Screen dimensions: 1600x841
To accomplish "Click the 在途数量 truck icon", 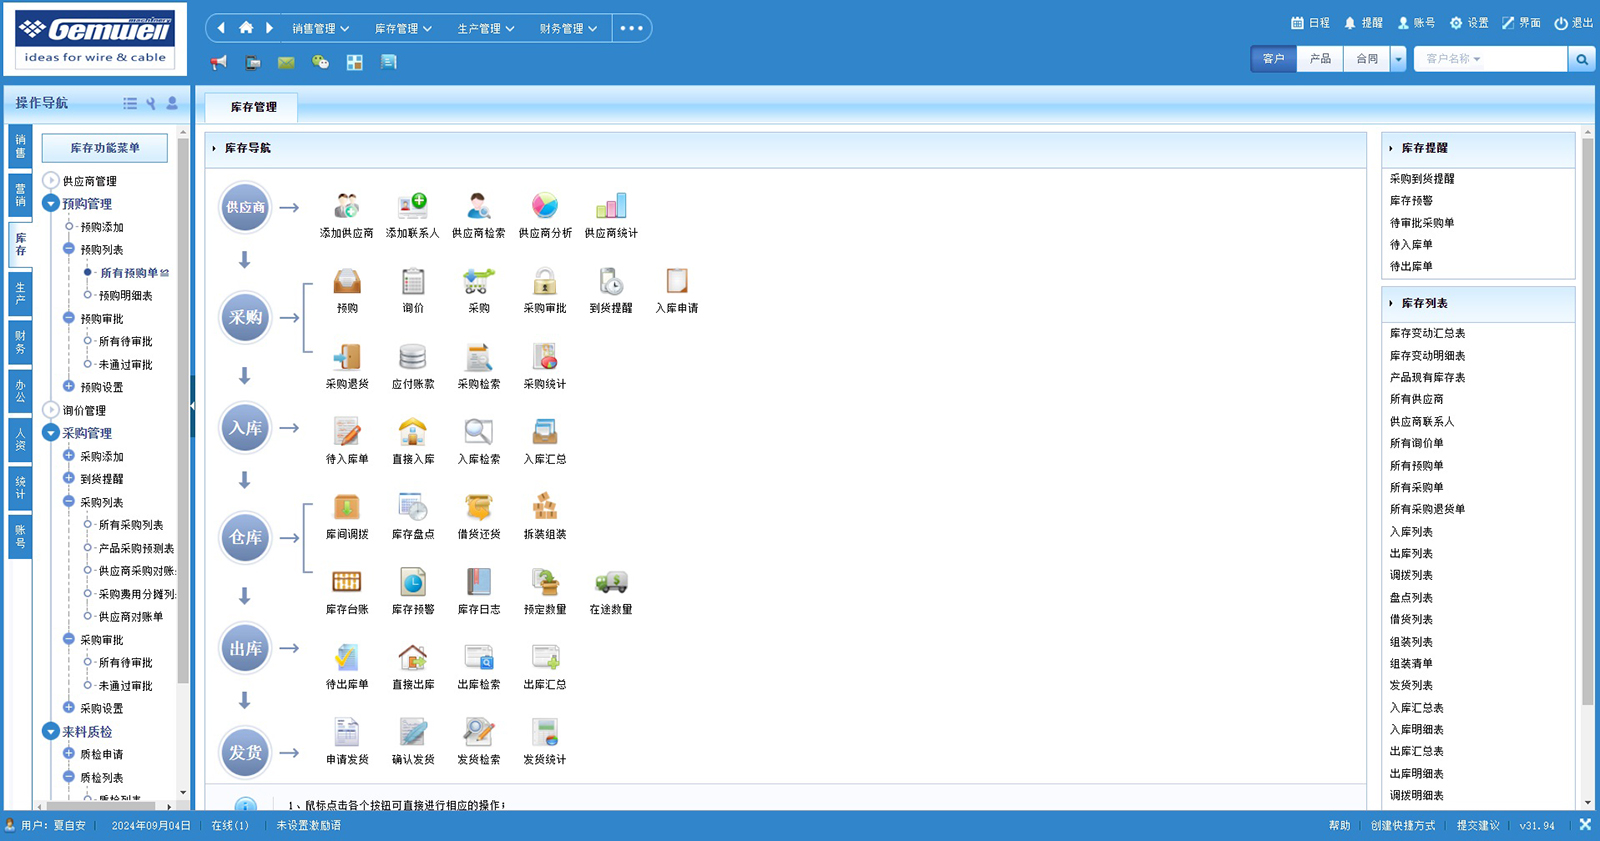I will 610,582.
